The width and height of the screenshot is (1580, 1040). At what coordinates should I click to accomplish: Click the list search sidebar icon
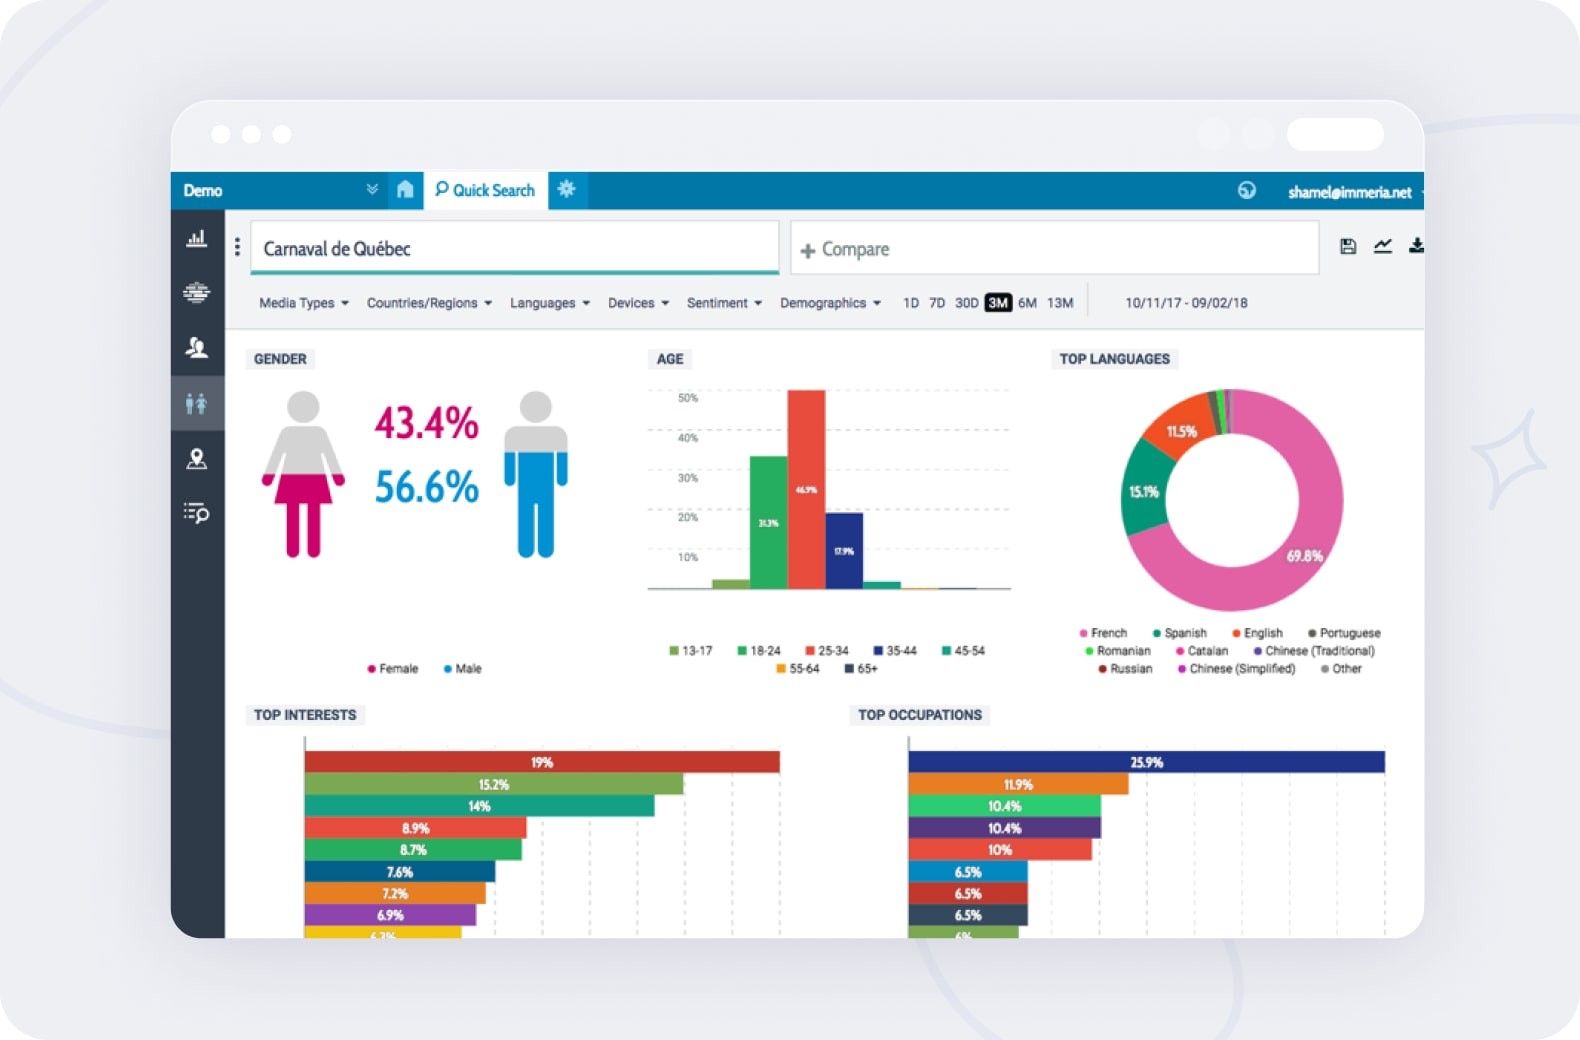196,513
